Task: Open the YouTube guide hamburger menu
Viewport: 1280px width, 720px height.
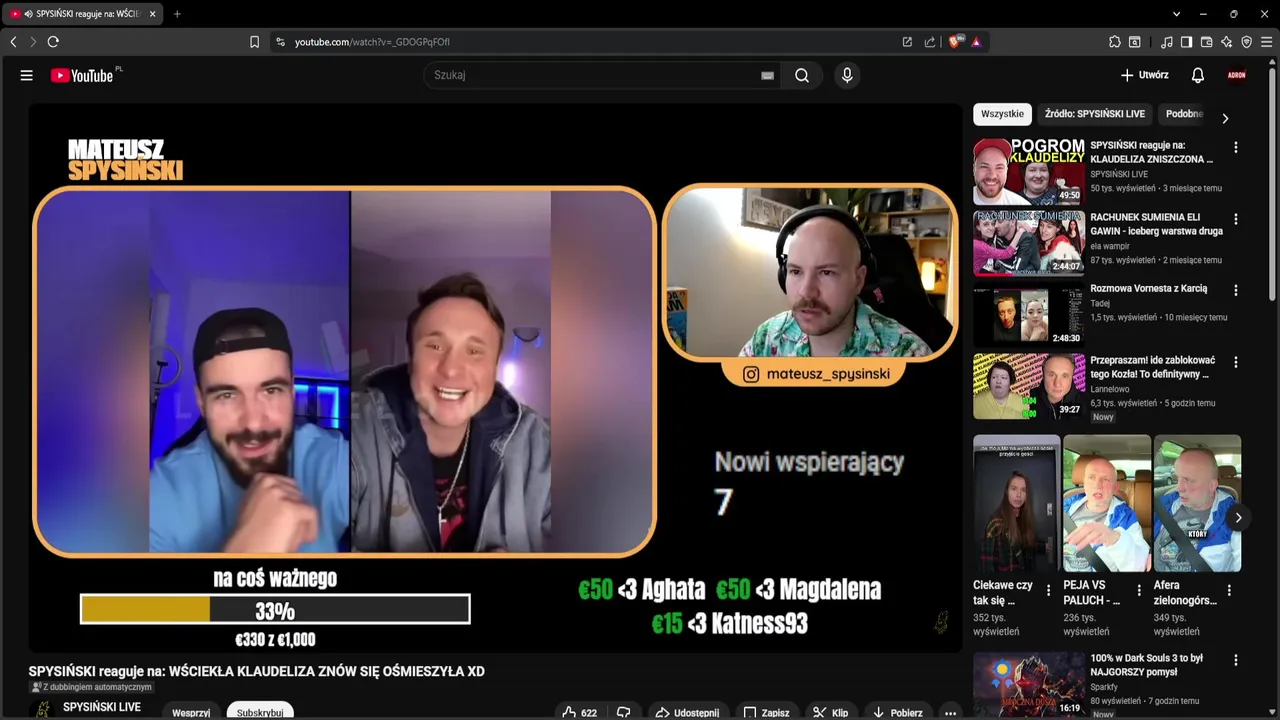Action: click(x=27, y=75)
